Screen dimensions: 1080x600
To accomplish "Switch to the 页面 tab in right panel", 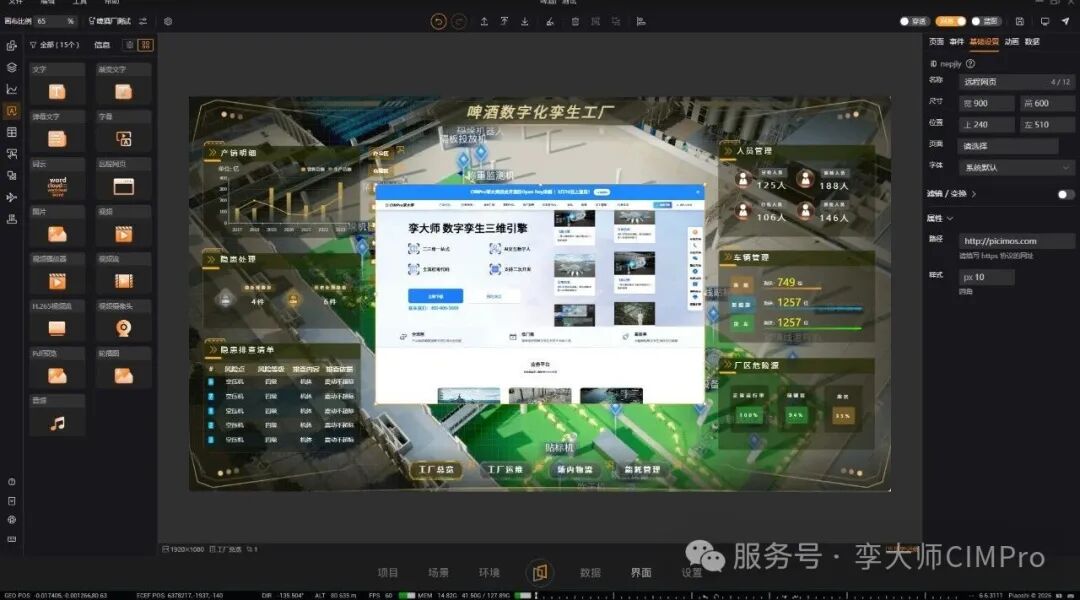I will [937, 42].
